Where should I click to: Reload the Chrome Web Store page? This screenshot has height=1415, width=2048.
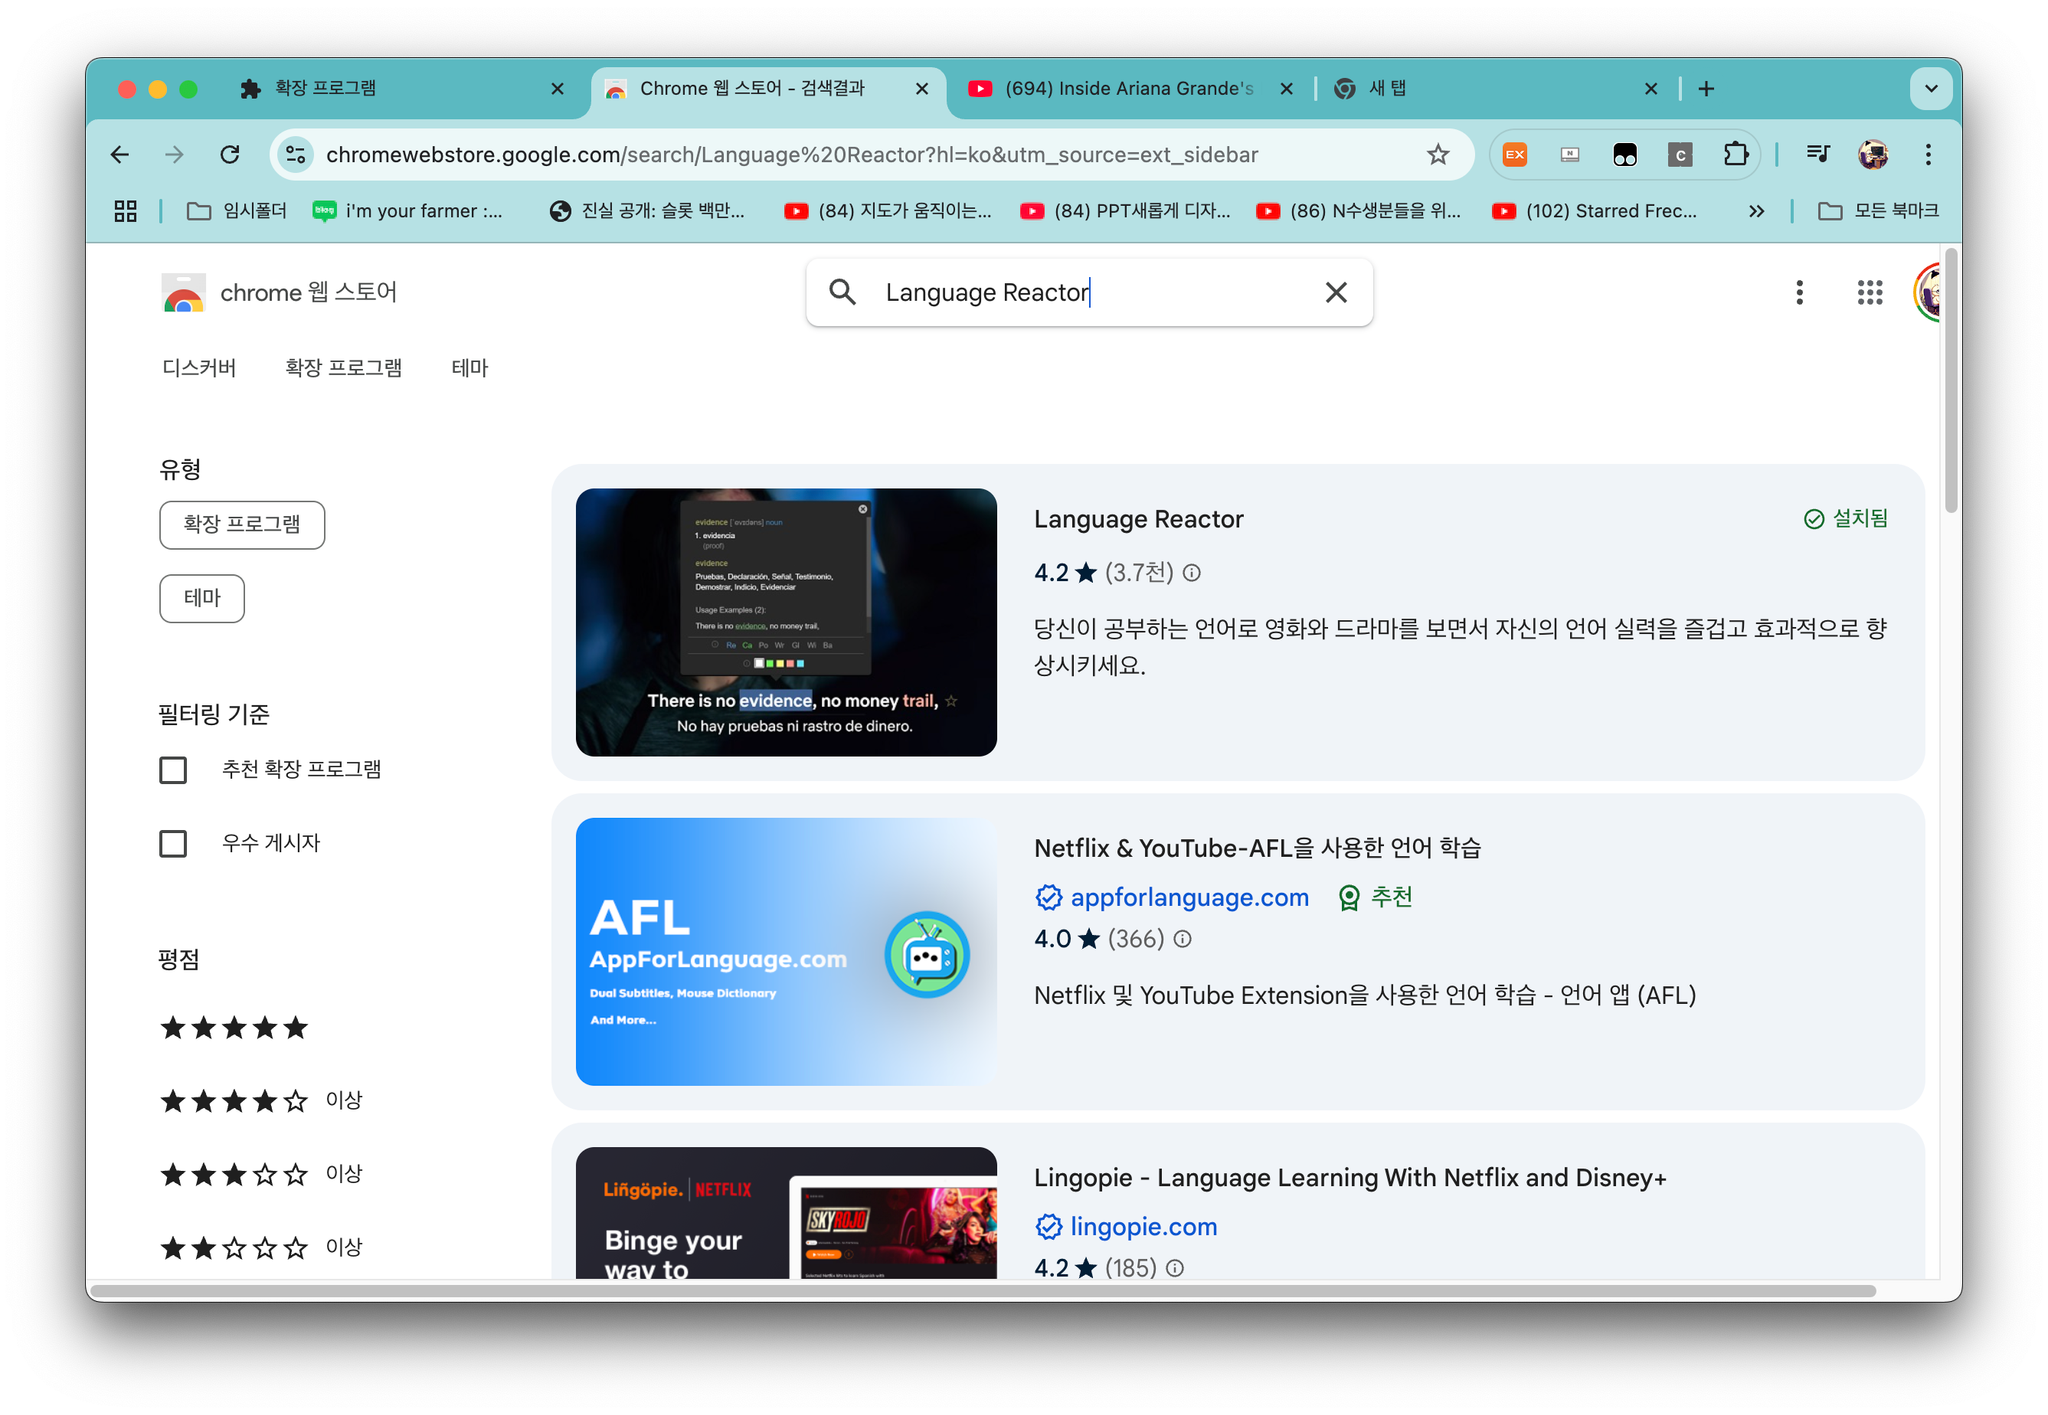(x=230, y=154)
